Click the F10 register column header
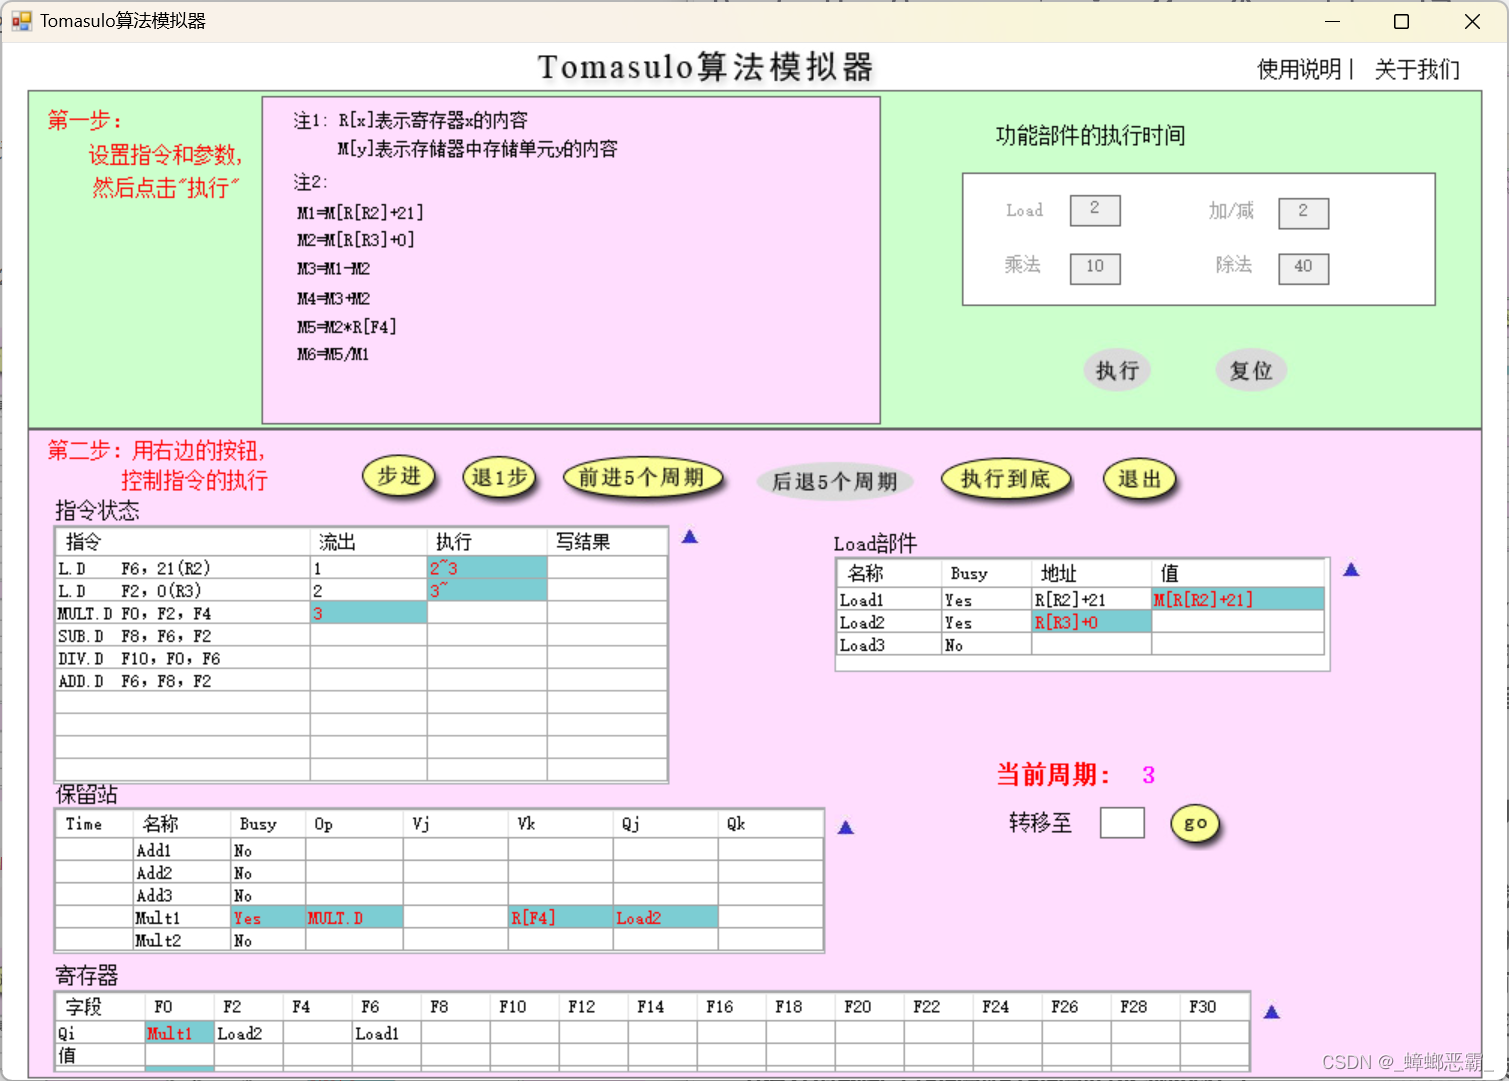Screen dimensions: 1509x1081 524,1007
